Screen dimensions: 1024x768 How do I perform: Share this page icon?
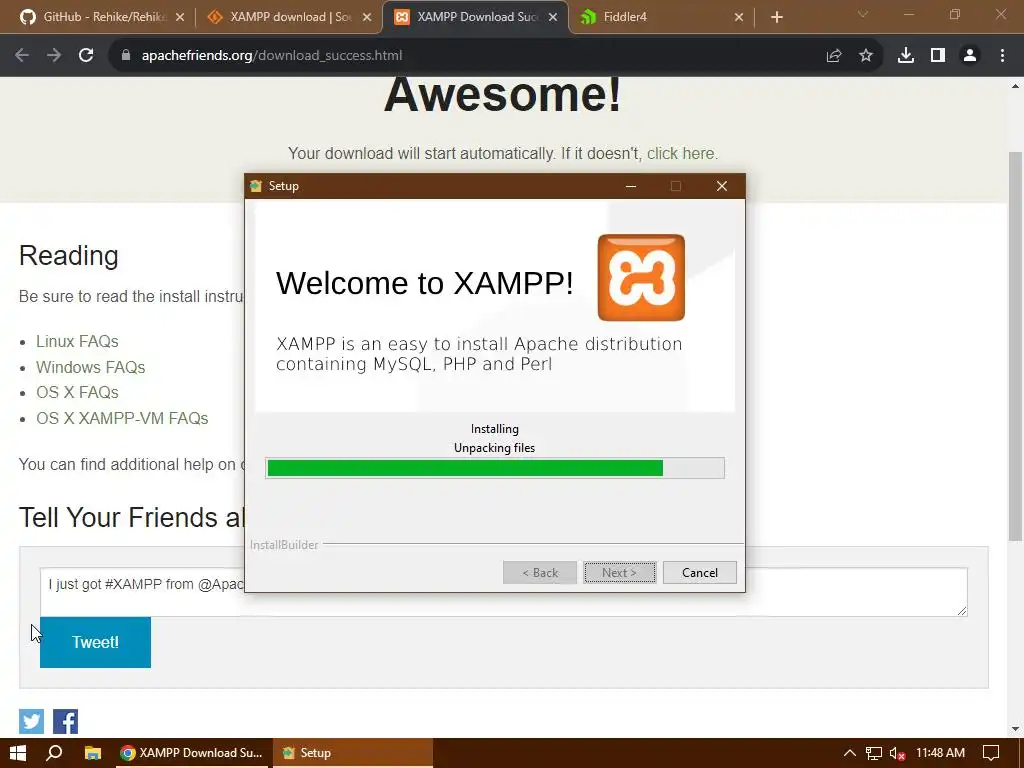(x=834, y=56)
